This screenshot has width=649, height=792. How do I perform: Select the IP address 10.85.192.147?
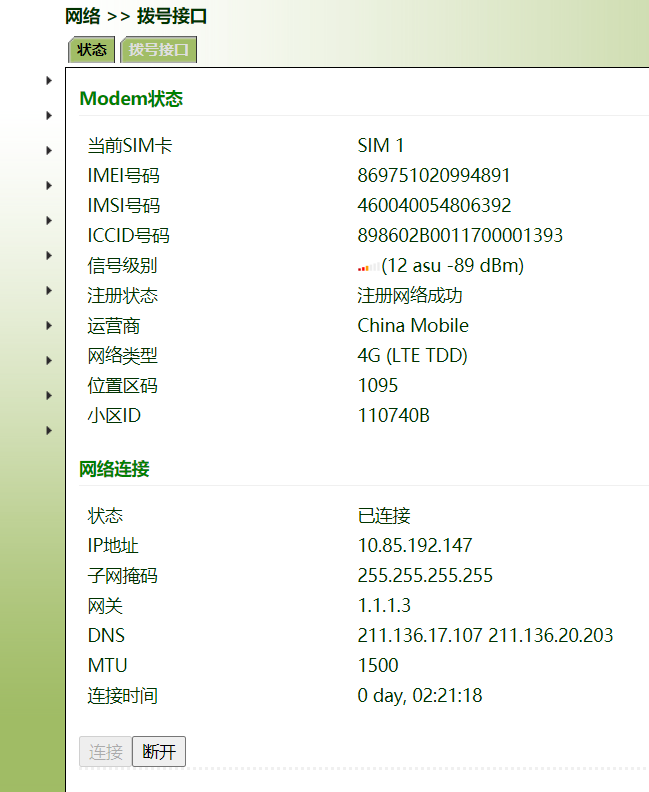(415, 546)
